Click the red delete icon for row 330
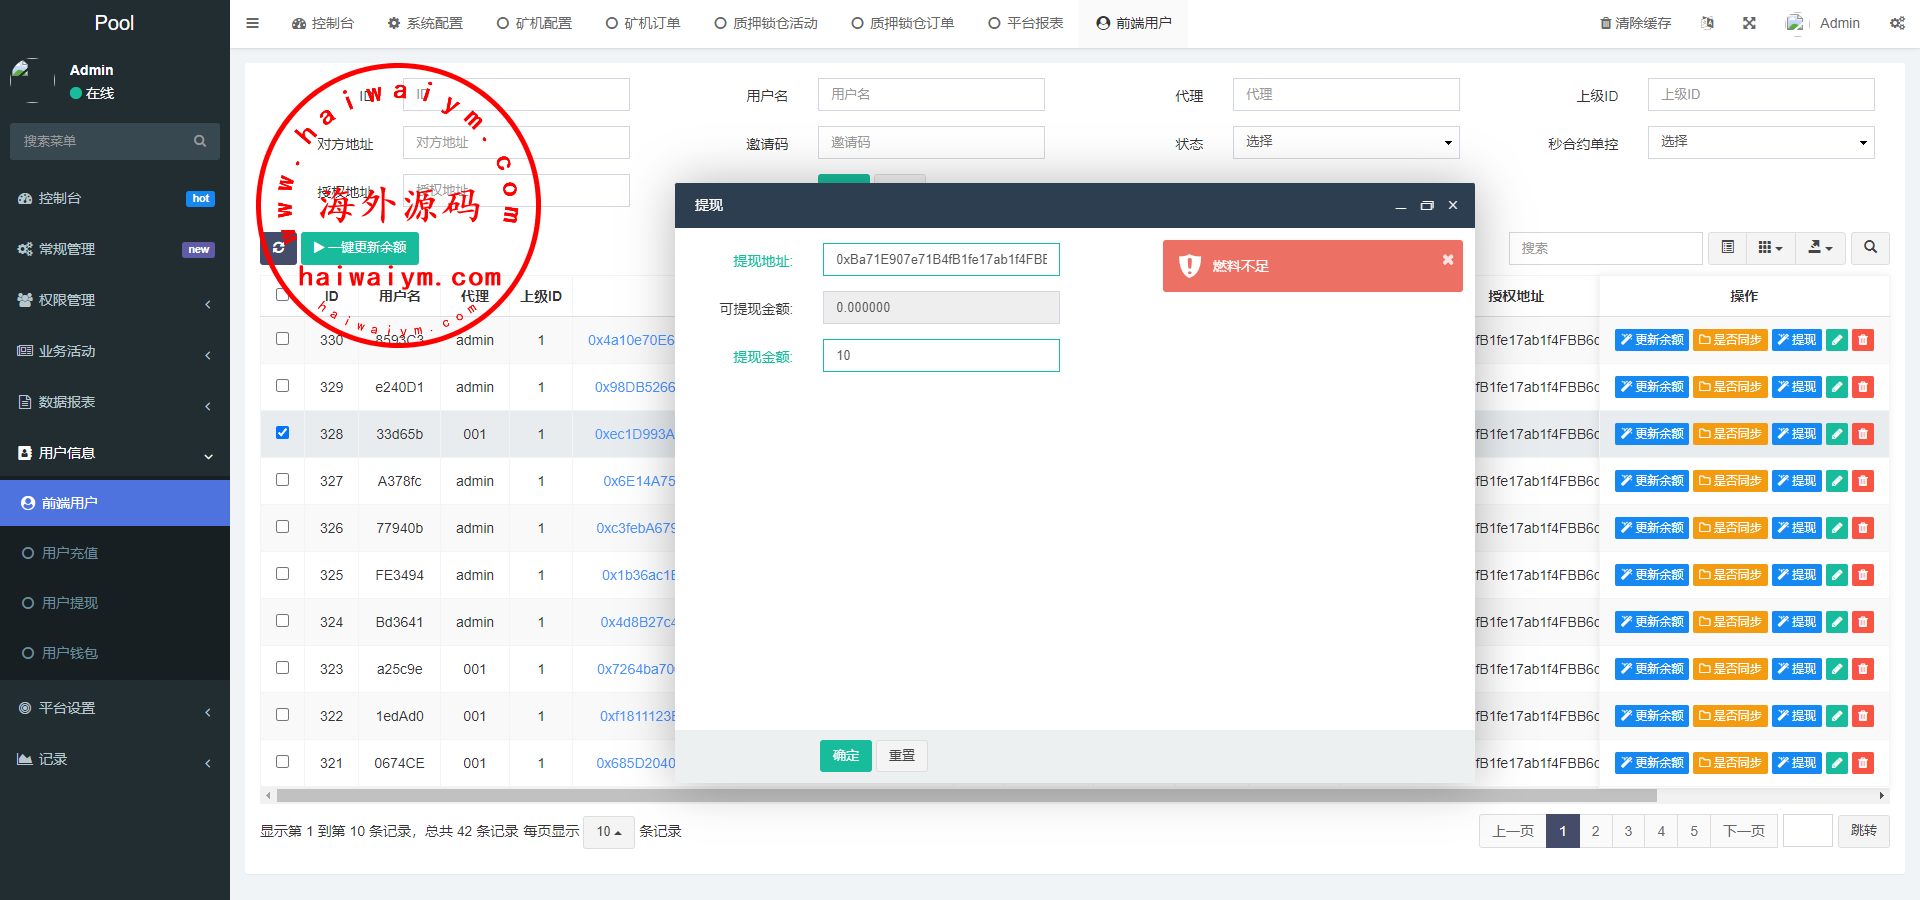1920x900 pixels. pos(1862,340)
